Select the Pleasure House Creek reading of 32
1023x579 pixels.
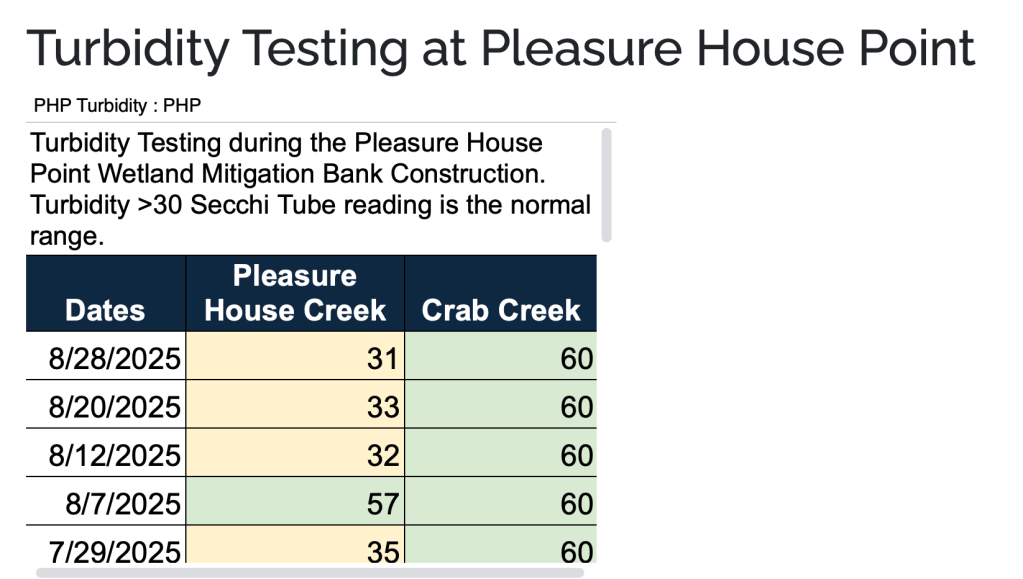pos(295,455)
